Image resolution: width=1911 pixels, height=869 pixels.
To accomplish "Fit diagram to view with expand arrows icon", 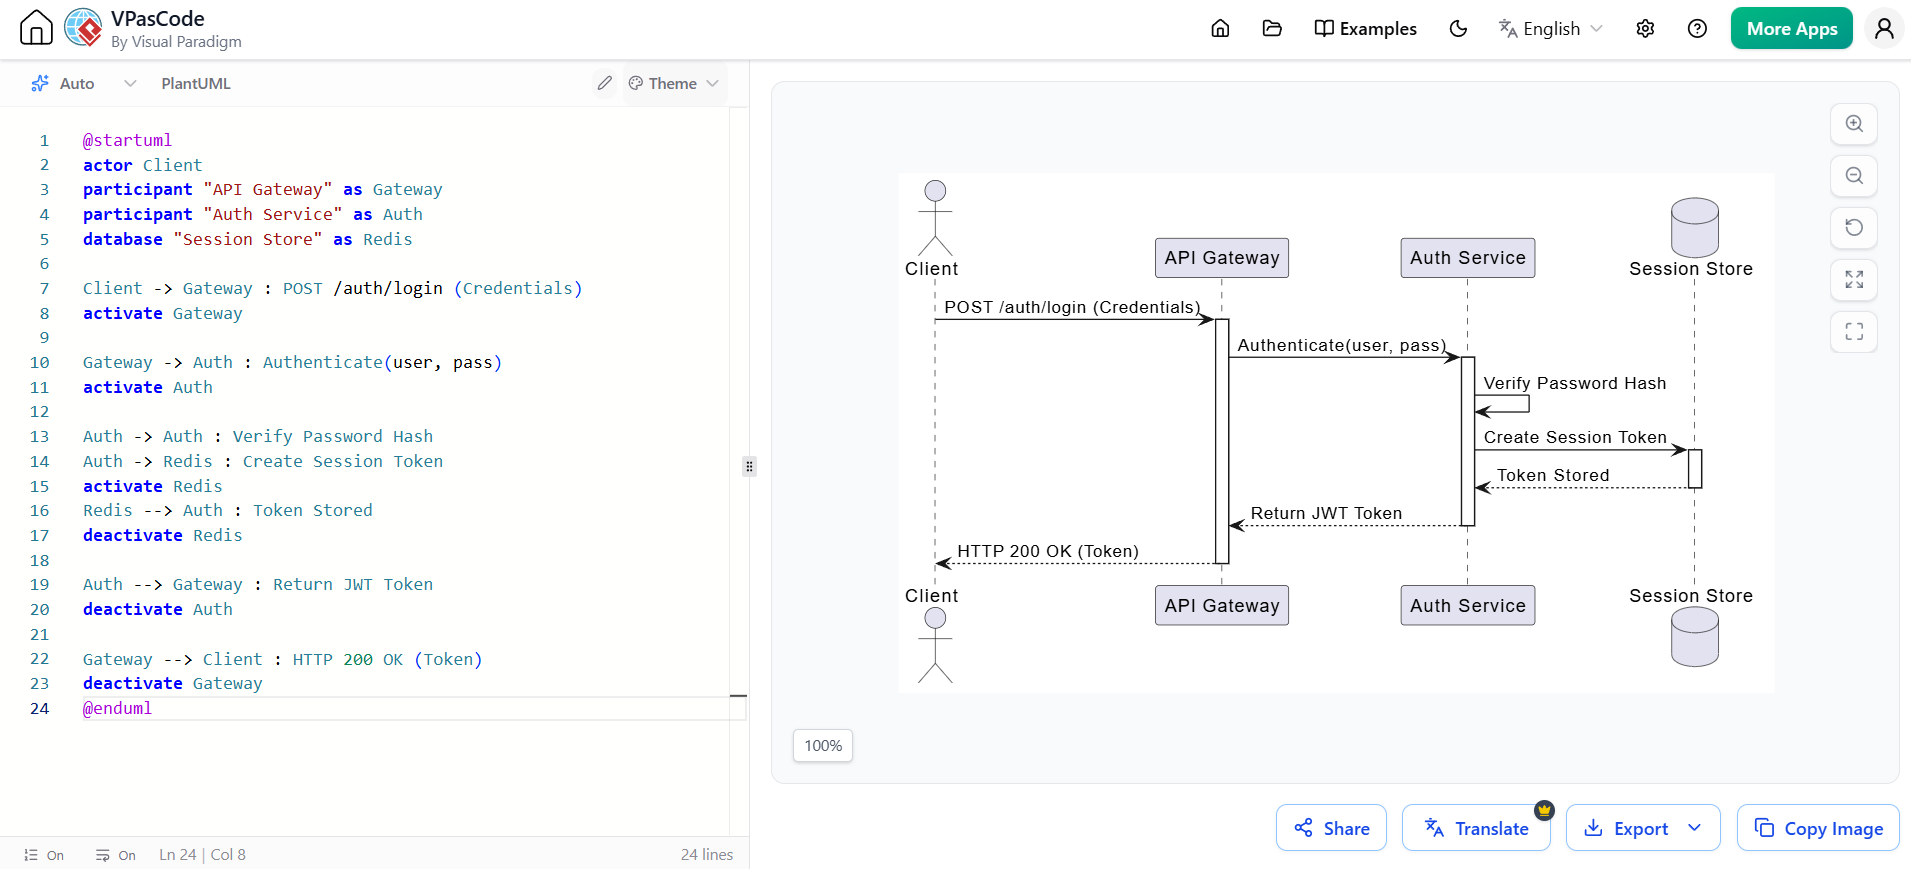I will [1854, 279].
